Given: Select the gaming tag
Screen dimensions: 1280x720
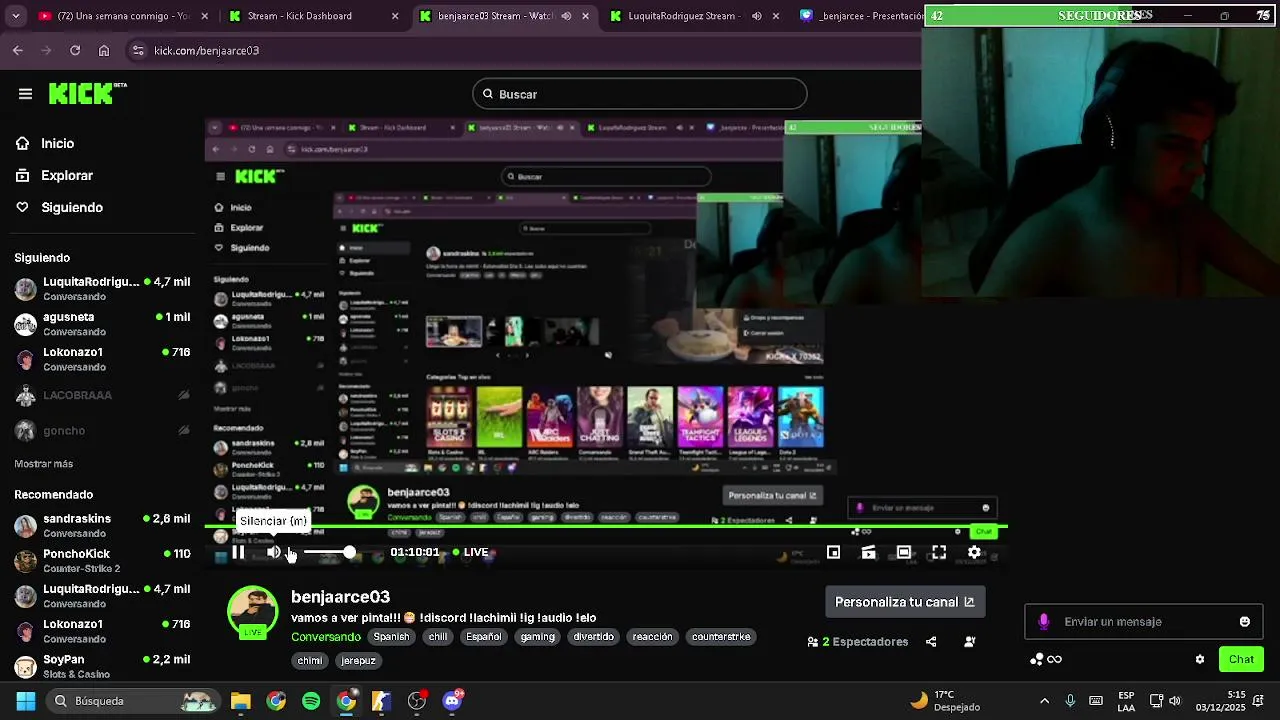Looking at the screenshot, I should click(x=537, y=637).
